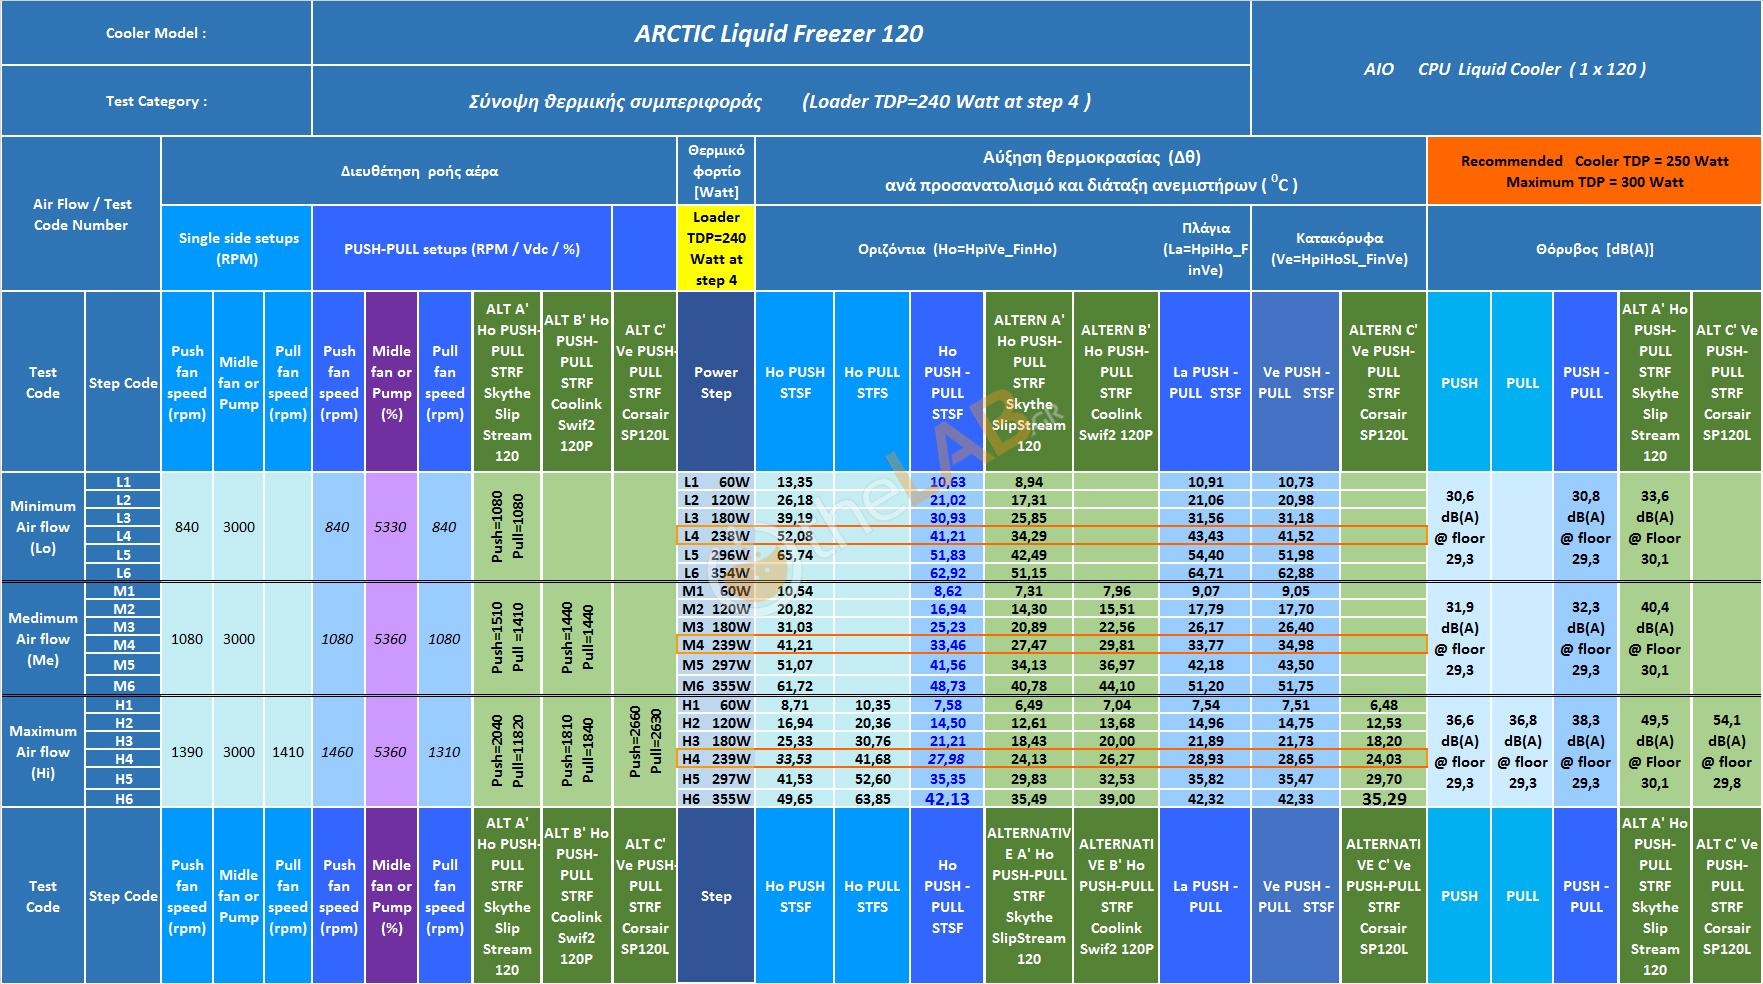
Task: Click the large value "35,29" in row H6
Action: tap(1383, 799)
